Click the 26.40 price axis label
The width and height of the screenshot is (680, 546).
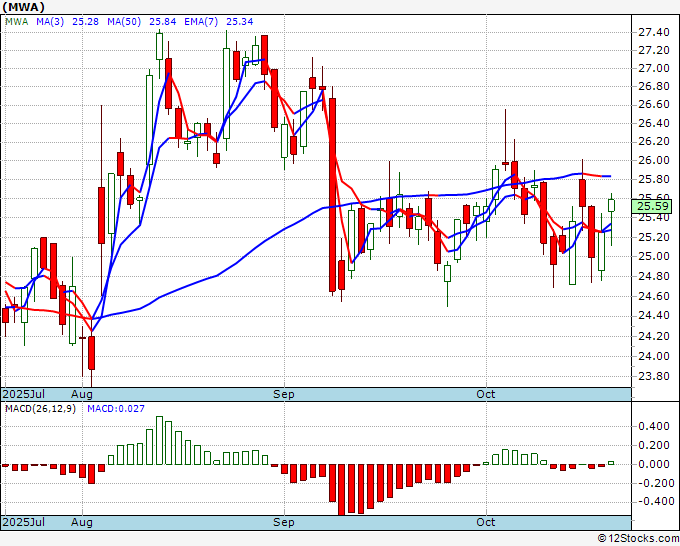[x=654, y=123]
